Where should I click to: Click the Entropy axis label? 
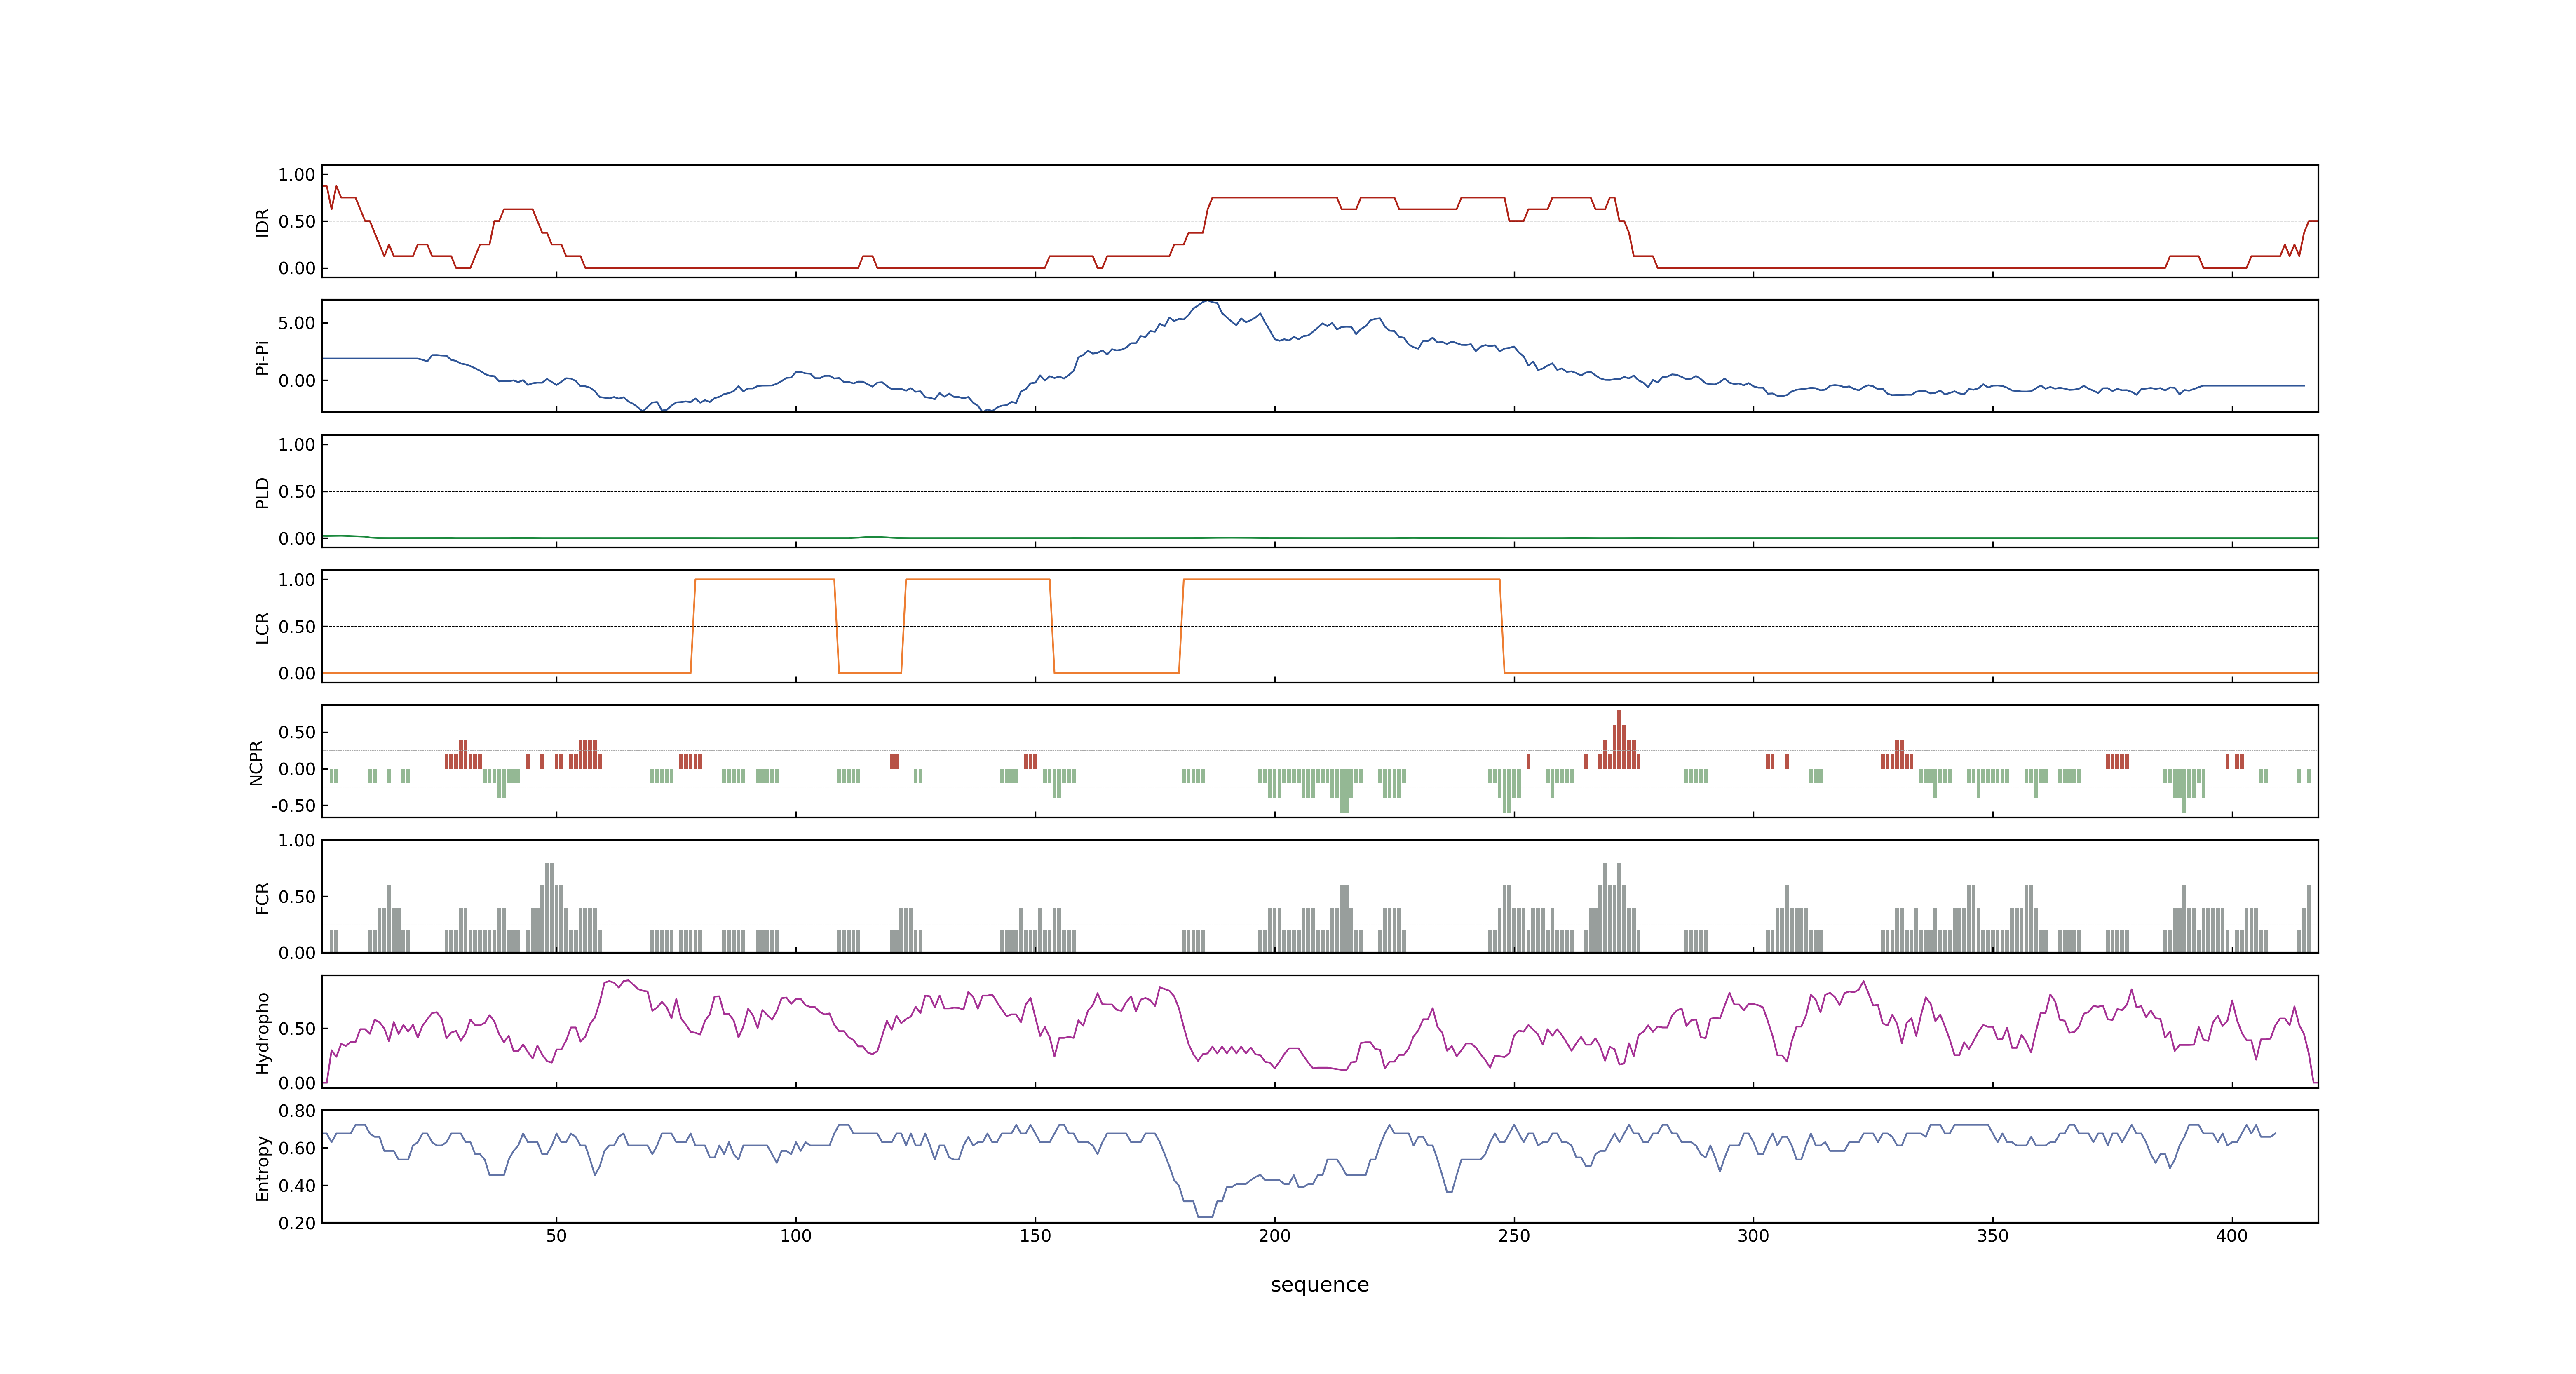click(x=262, y=1167)
